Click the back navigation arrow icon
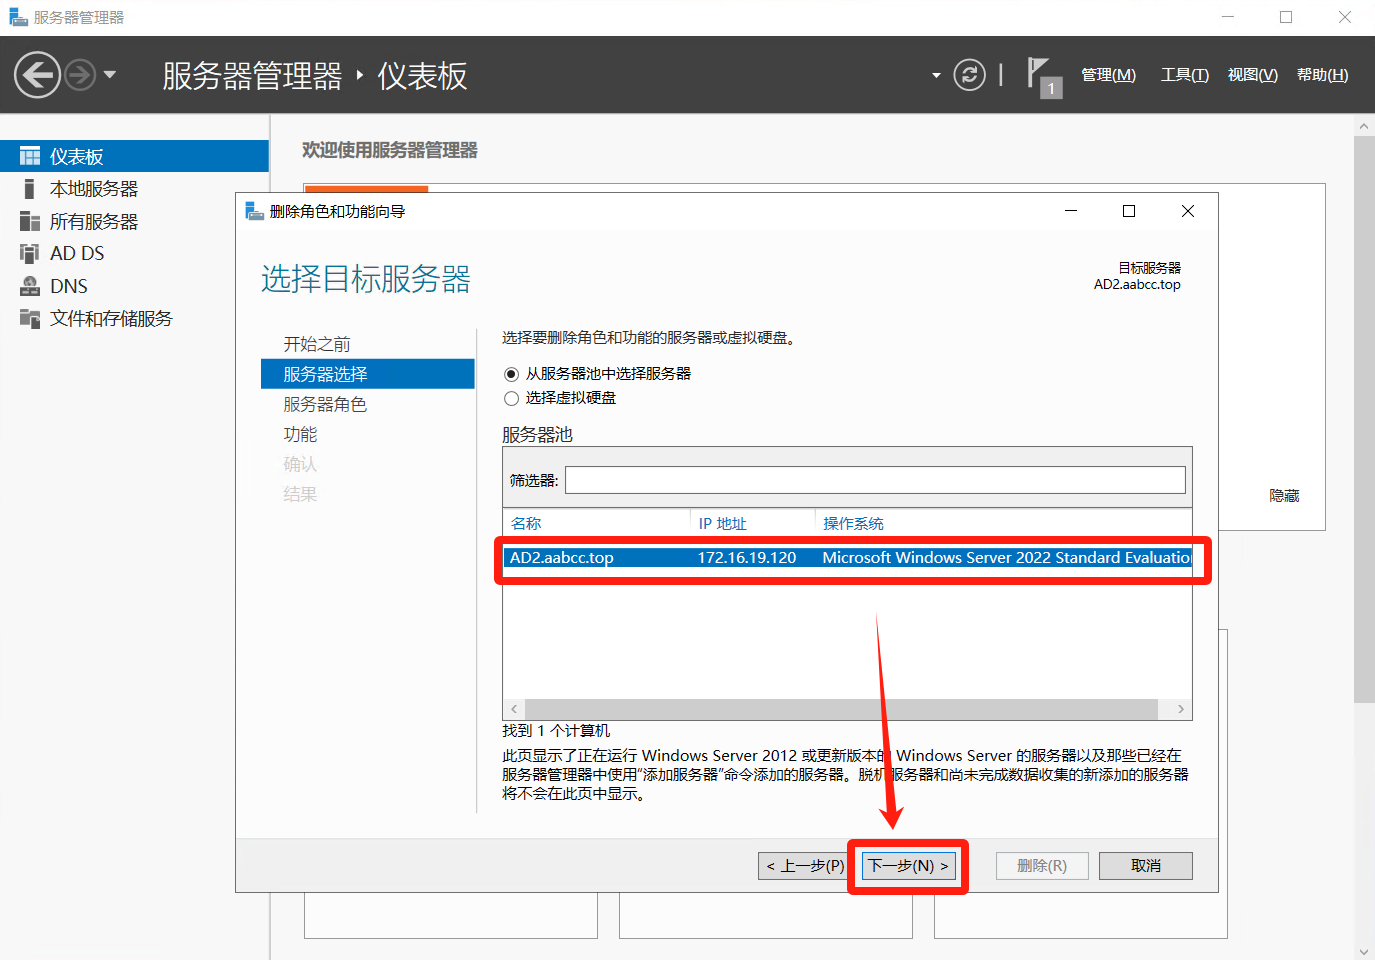 (37, 75)
